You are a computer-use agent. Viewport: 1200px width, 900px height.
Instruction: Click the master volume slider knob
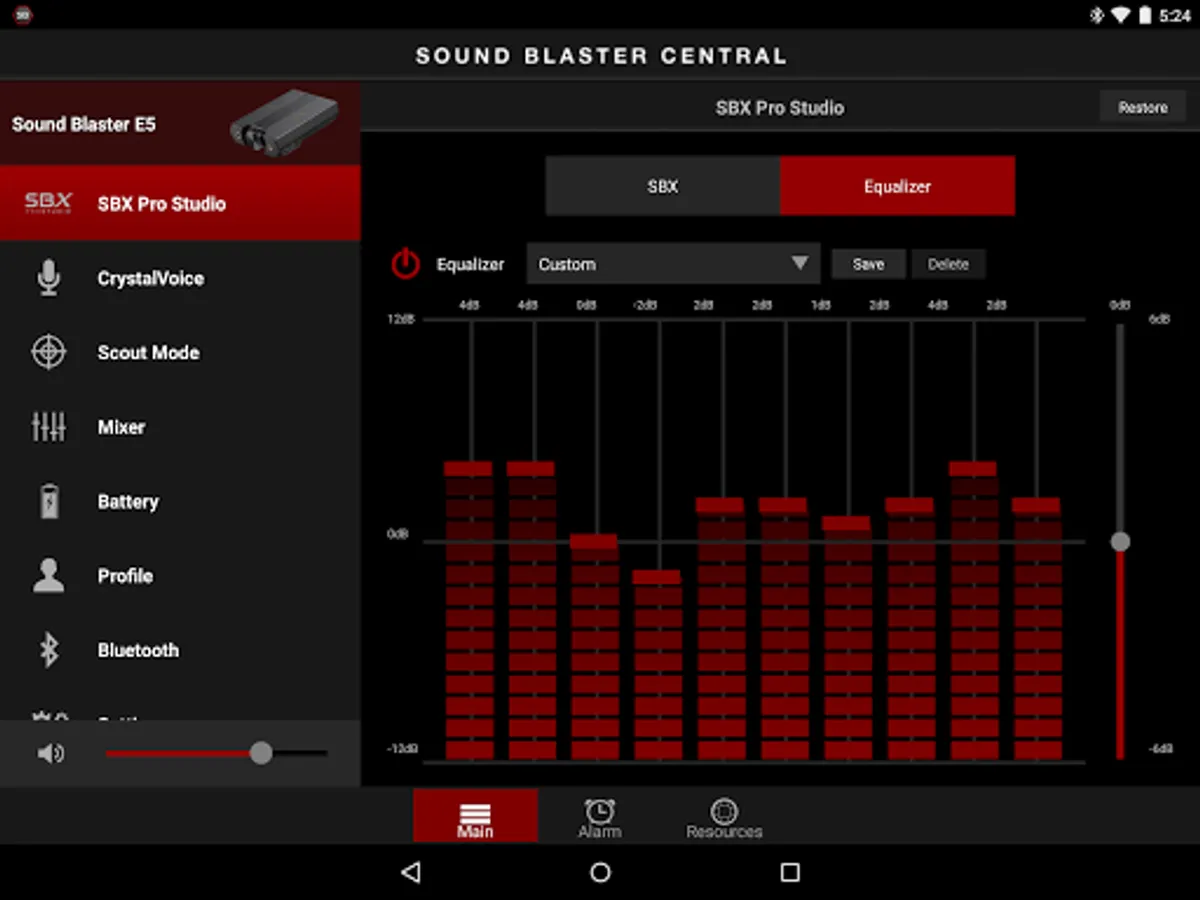click(261, 753)
